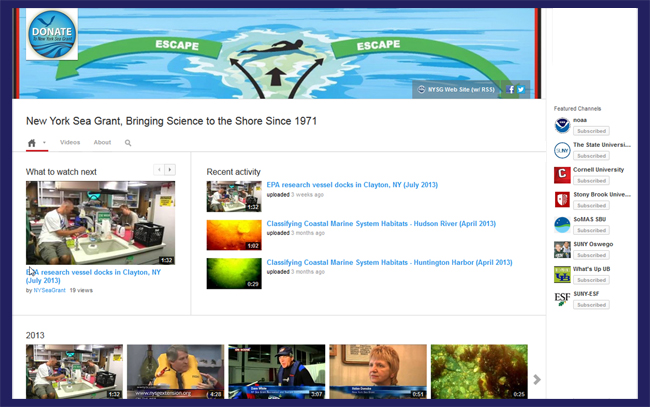650x407 pixels.
Task: Open the 1:32 lab video in the 2013 row
Action: tap(74, 372)
